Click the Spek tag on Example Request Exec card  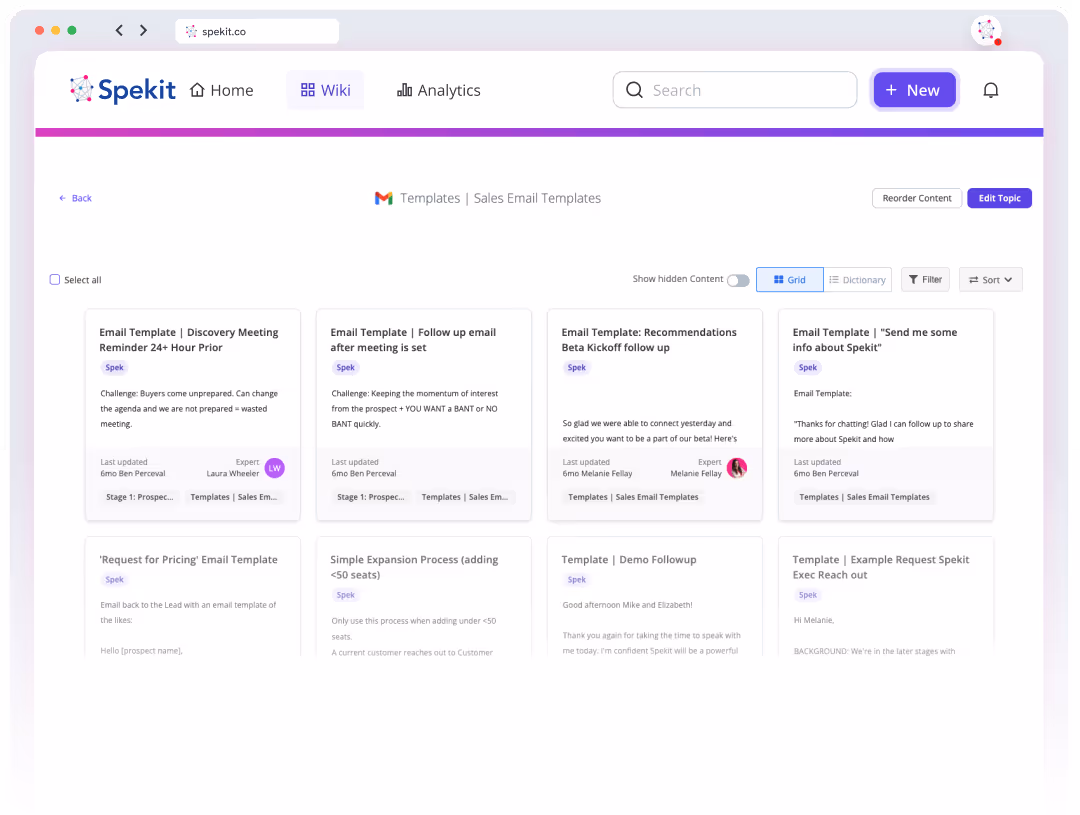coord(808,595)
